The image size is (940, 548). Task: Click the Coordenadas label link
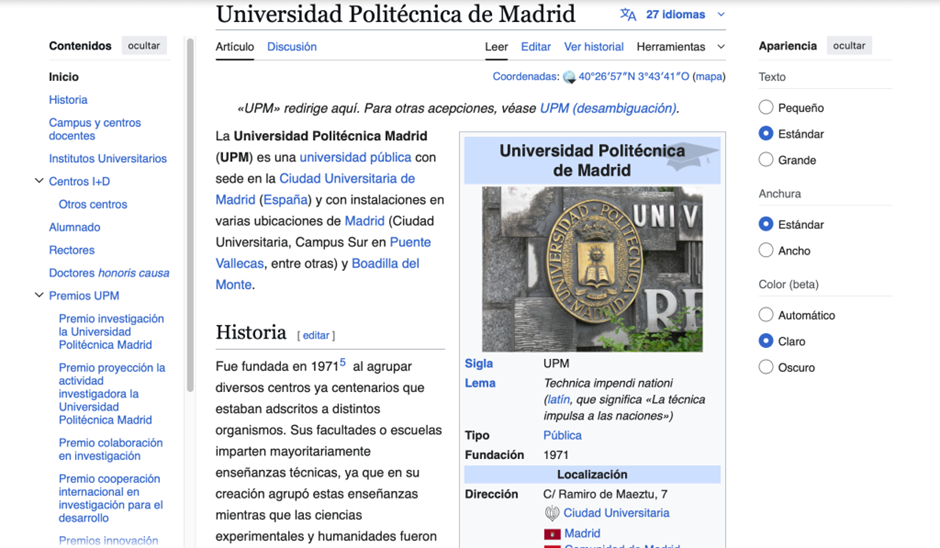tap(525, 77)
